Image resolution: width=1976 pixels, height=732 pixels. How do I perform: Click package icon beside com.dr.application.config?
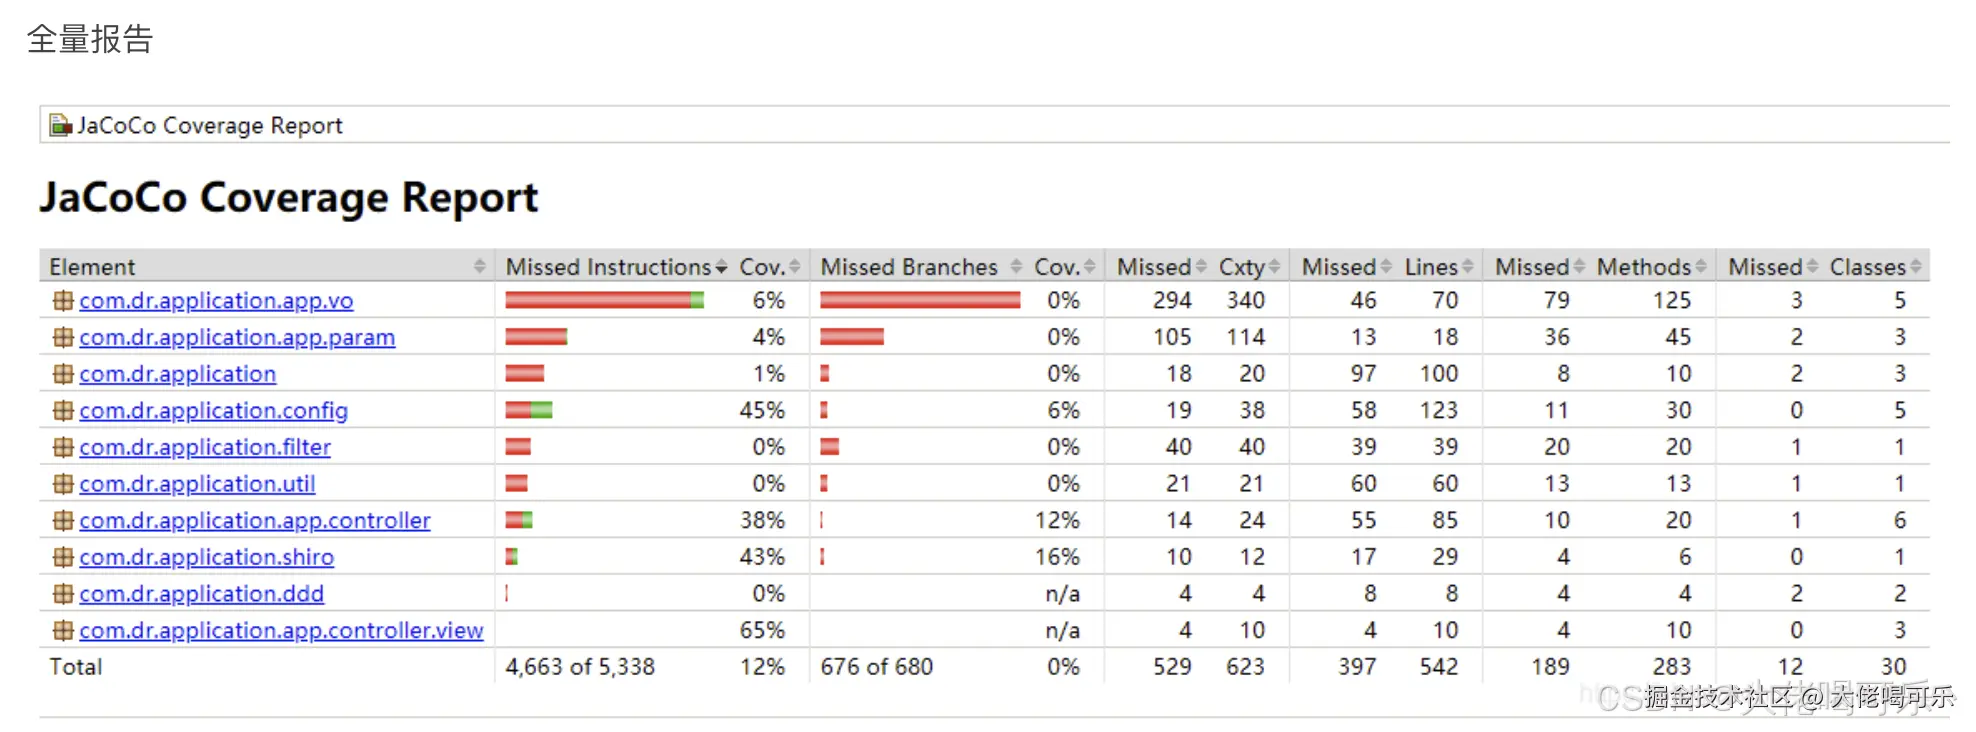63,410
